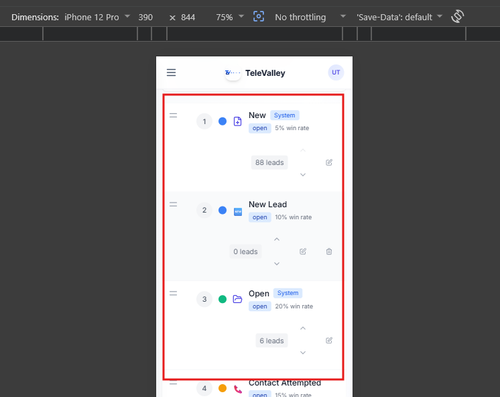
Task: Open the Save-Data default dropdown
Action: tap(399, 17)
